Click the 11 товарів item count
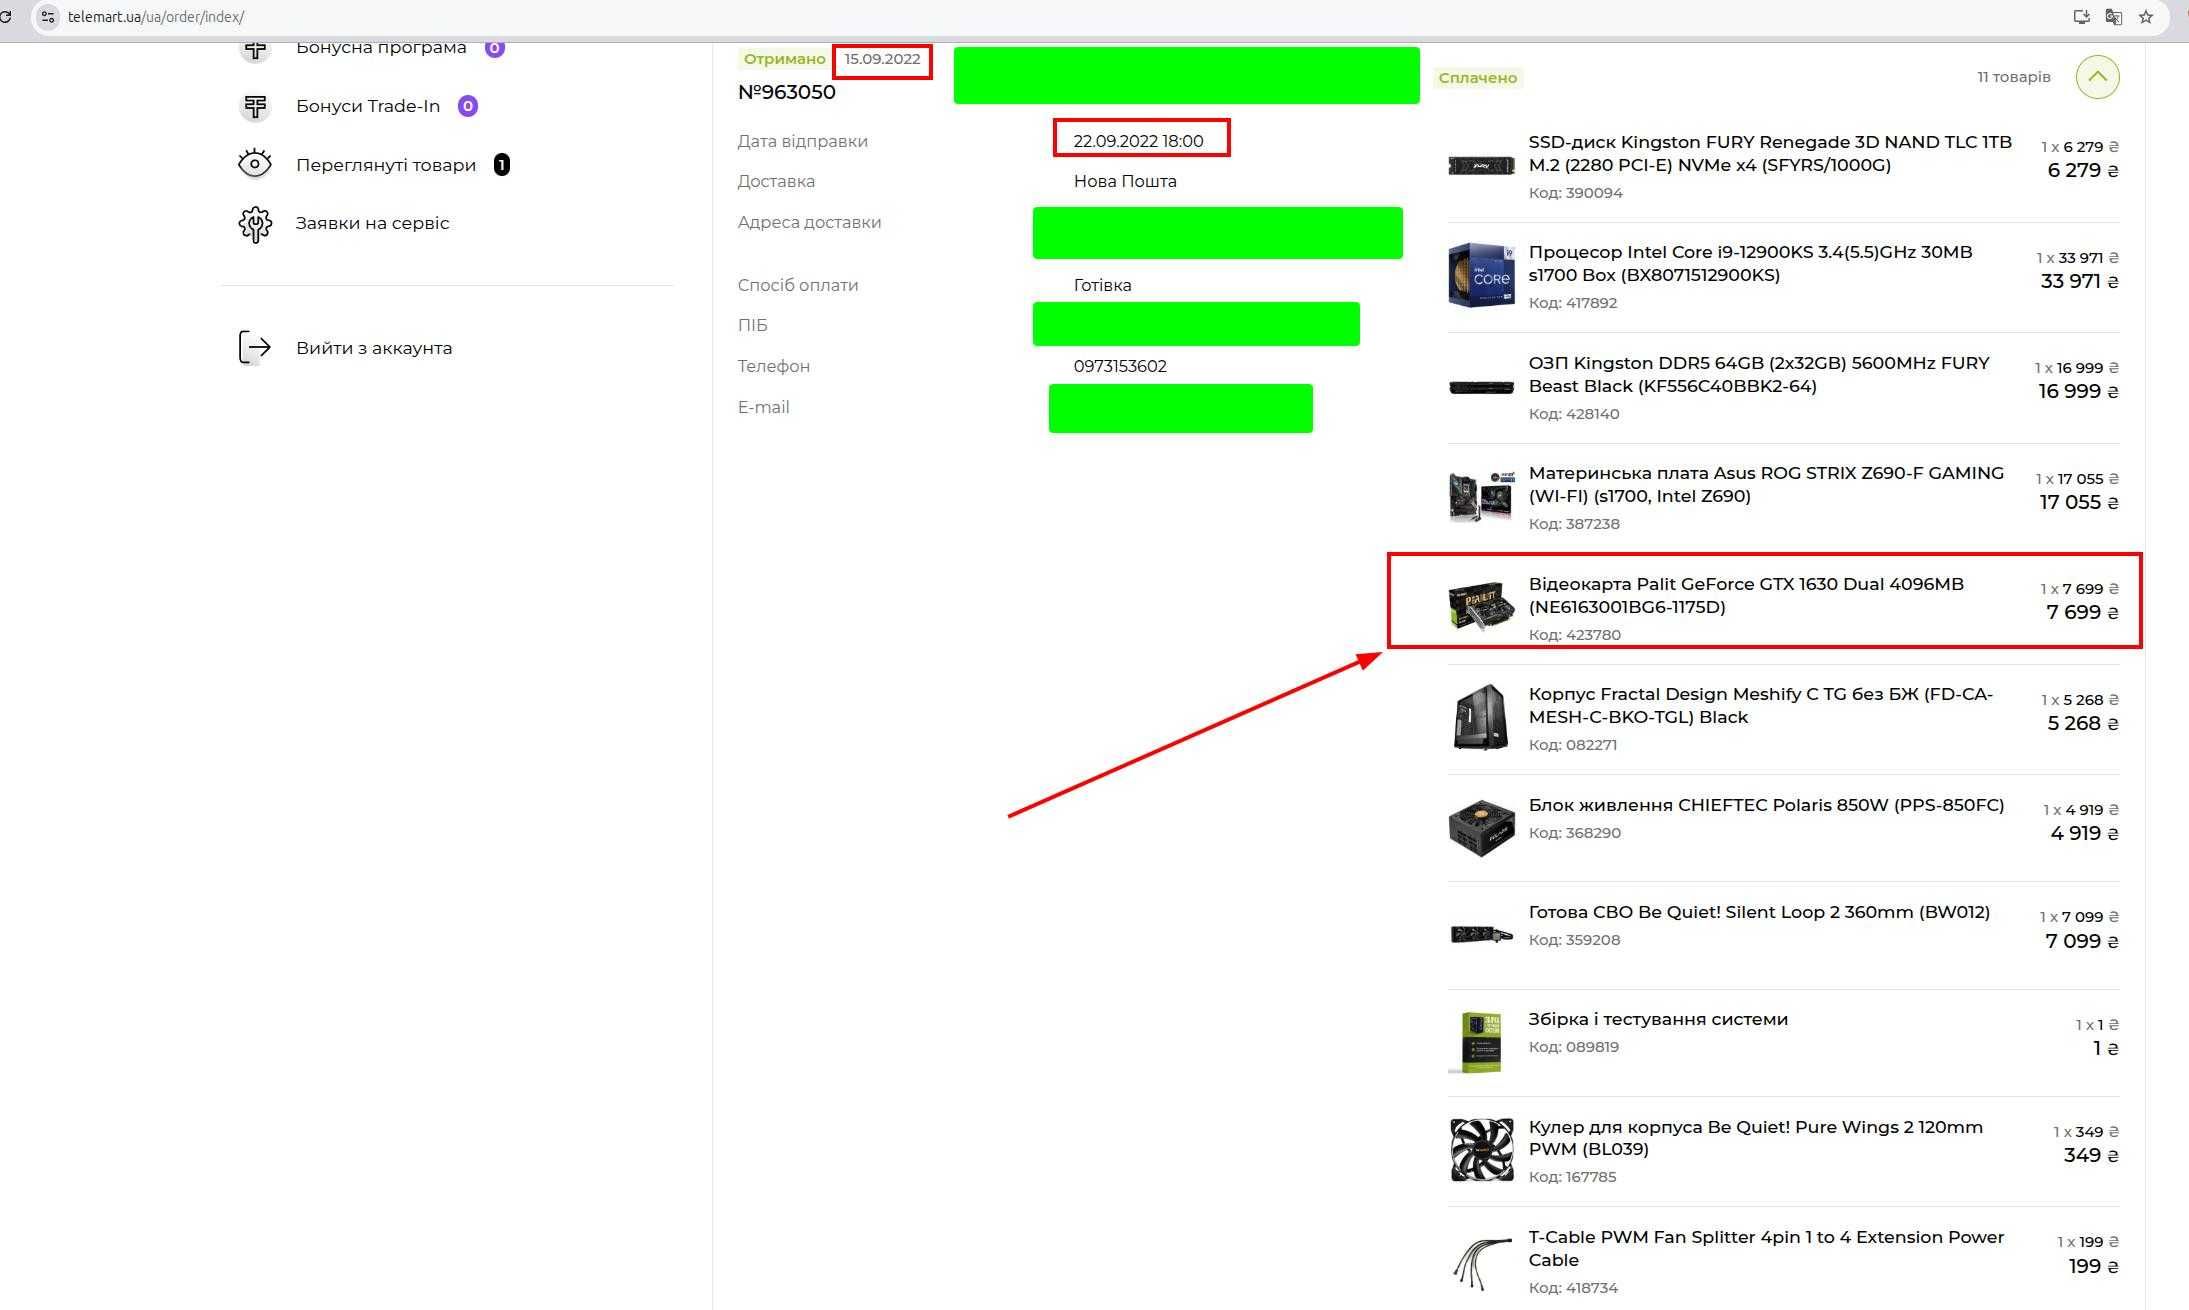This screenshot has height=1310, width=2189. [2013, 77]
